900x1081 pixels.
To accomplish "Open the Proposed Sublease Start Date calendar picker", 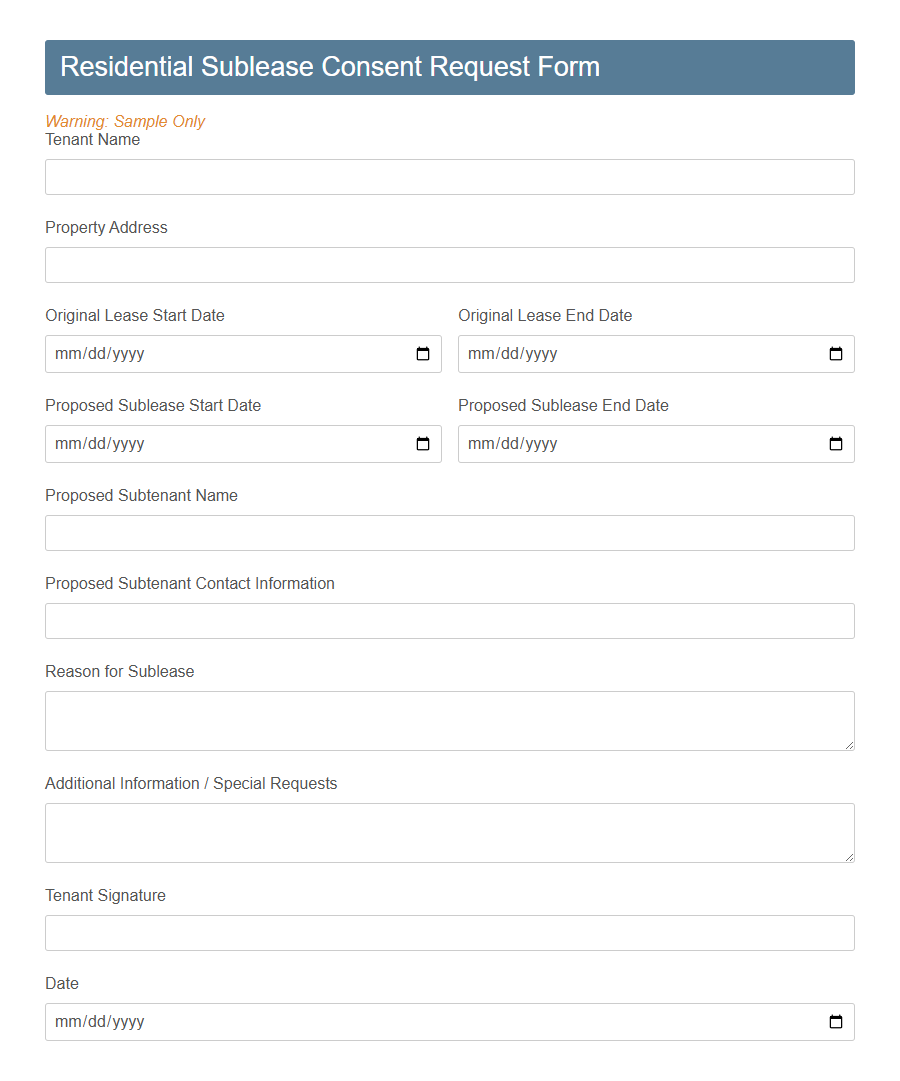I will pyautogui.click(x=424, y=443).
